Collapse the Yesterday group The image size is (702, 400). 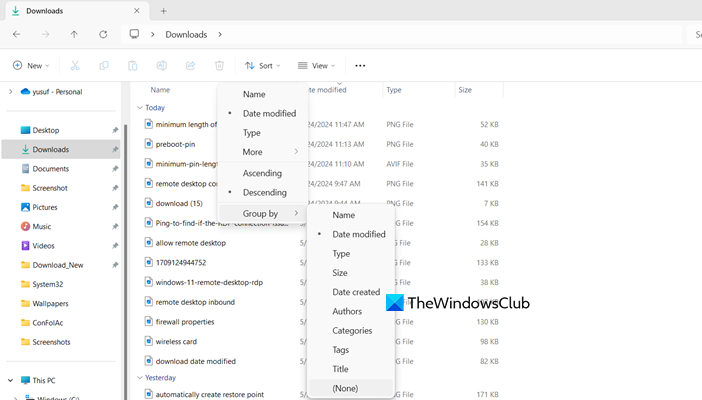pos(140,378)
